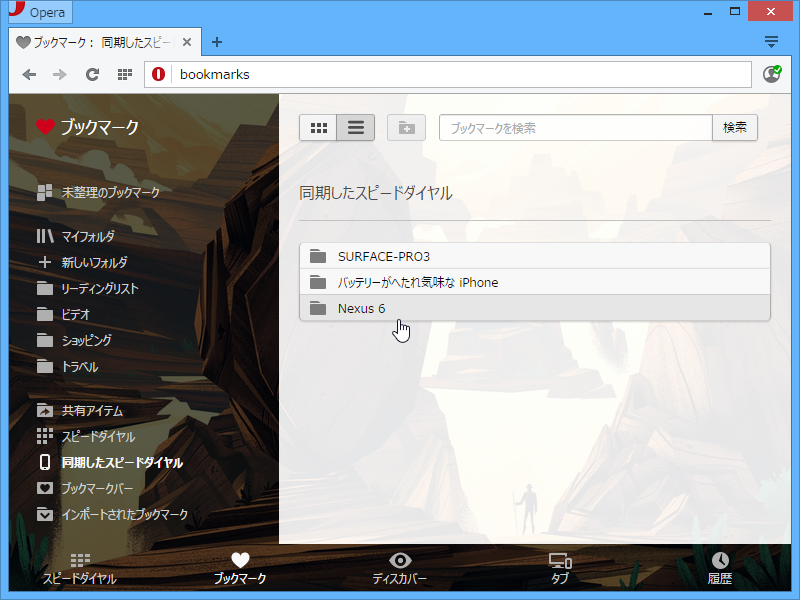Open a new tab with plus button
Viewport: 800px width, 600px height.
tap(217, 42)
